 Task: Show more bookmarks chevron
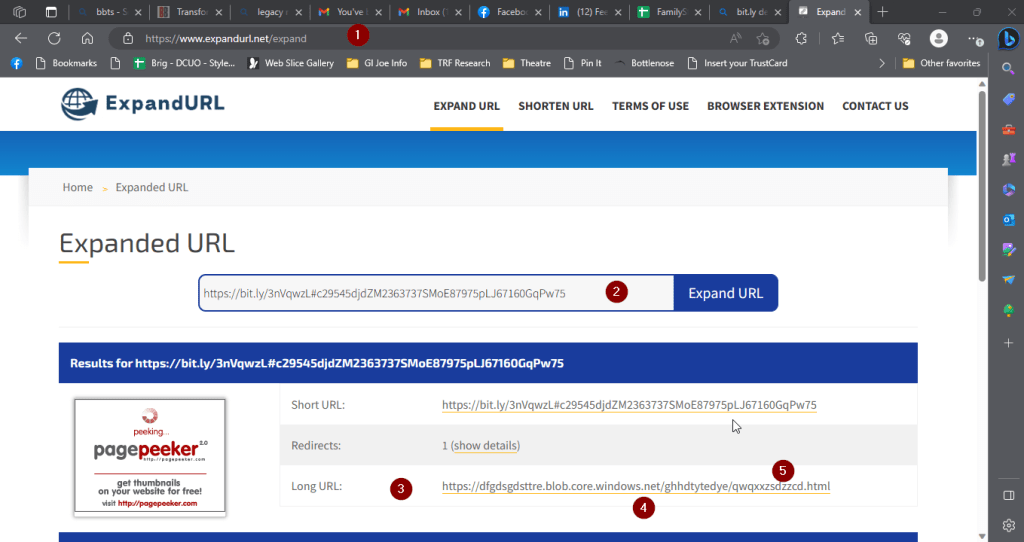[882, 63]
